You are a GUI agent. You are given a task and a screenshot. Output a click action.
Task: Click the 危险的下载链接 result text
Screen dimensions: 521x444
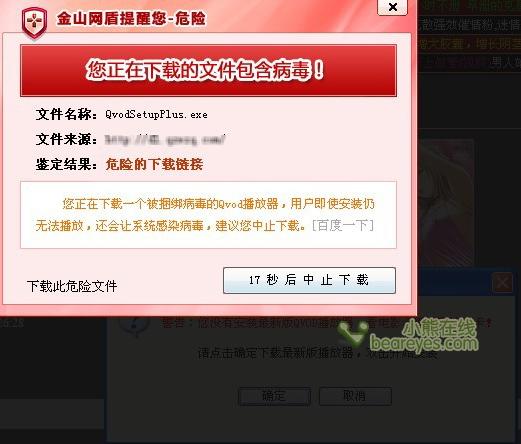pyautogui.click(x=154, y=164)
